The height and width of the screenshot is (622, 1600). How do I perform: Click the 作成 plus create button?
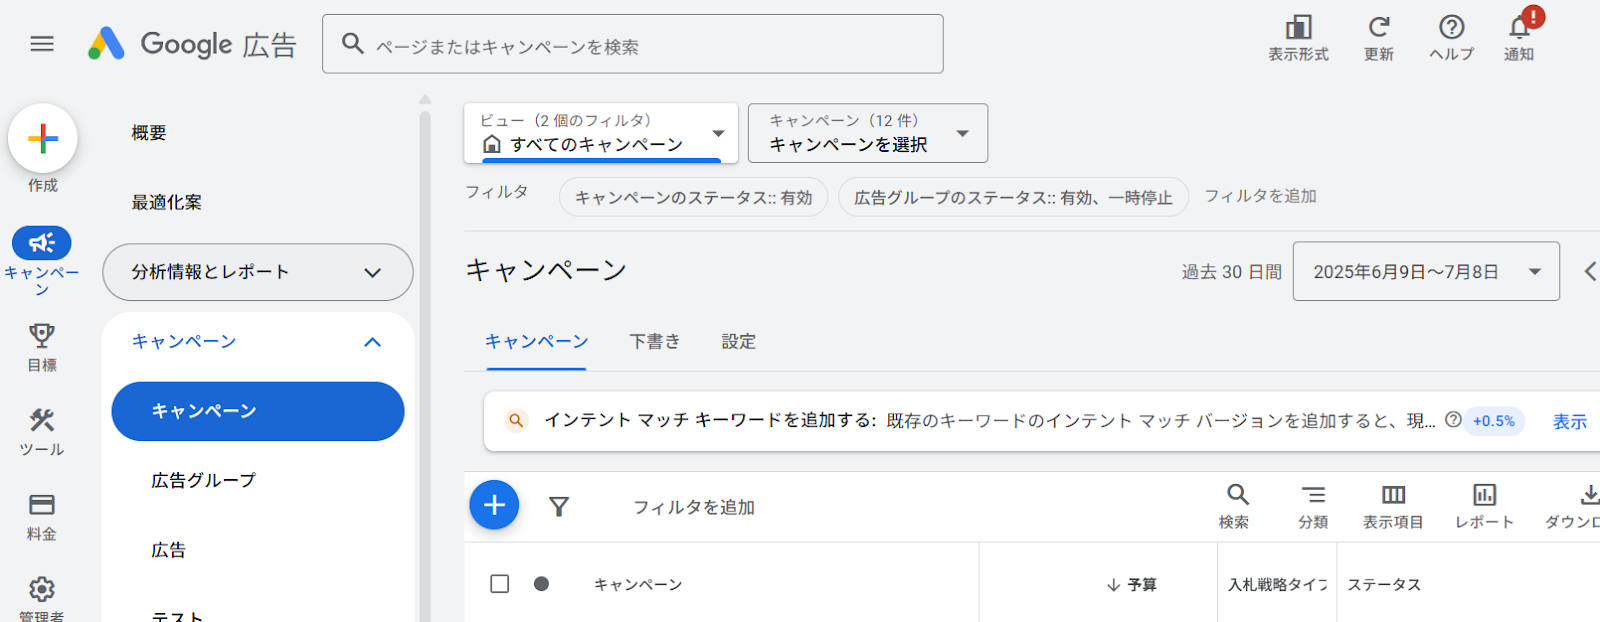click(43, 138)
